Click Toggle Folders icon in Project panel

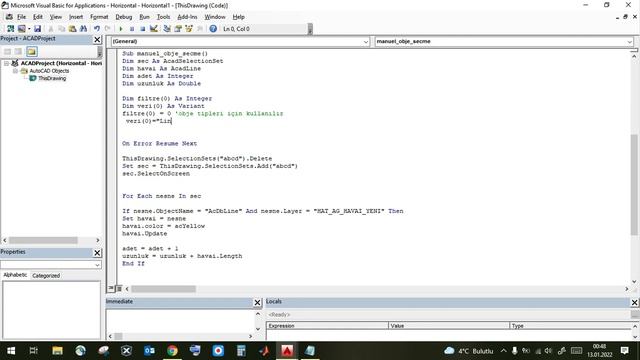32,51
